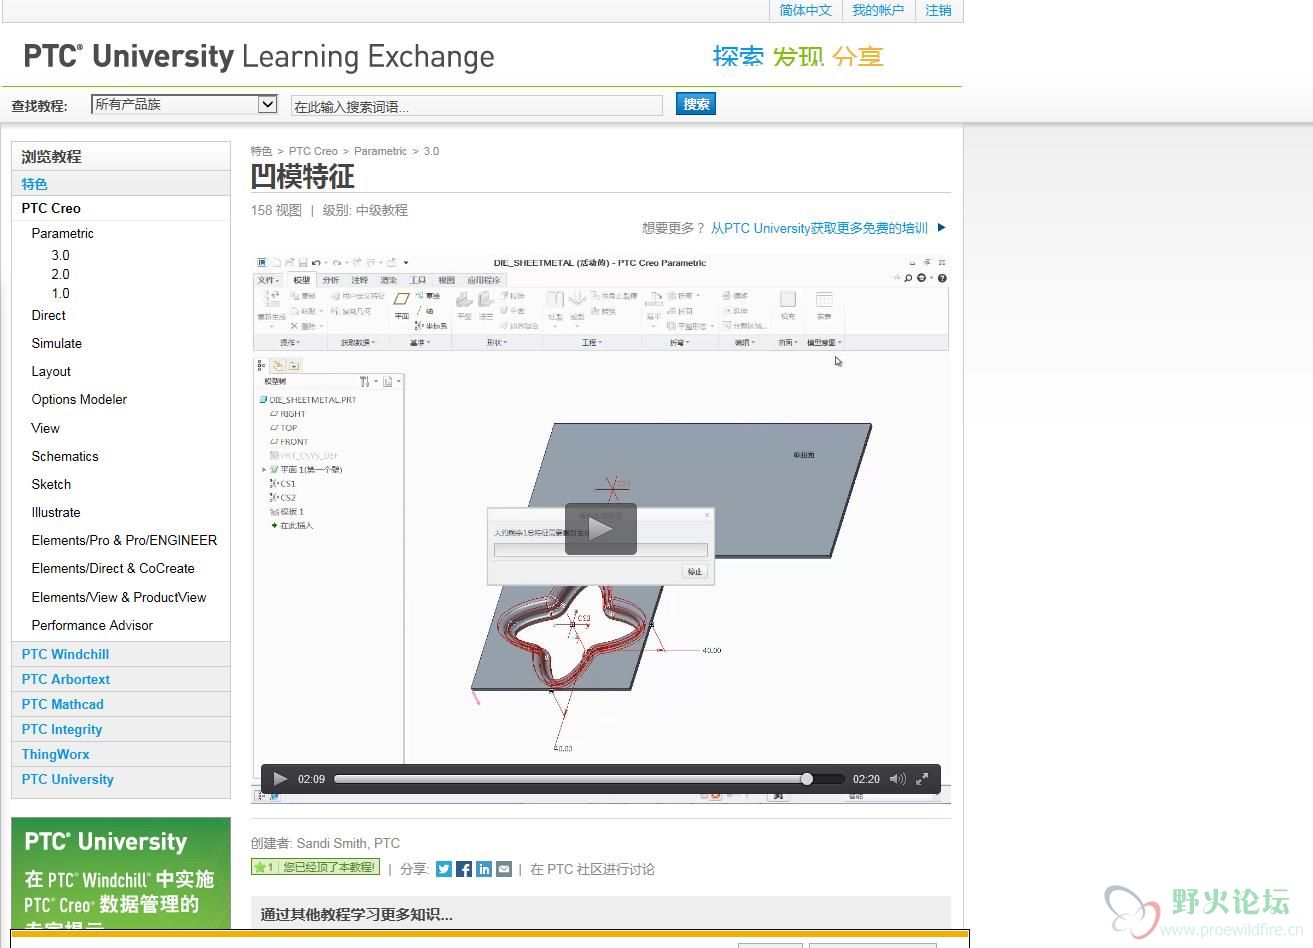The image size is (1313, 948).
Task: Share the tutorial on Facebook
Action: [x=464, y=869]
